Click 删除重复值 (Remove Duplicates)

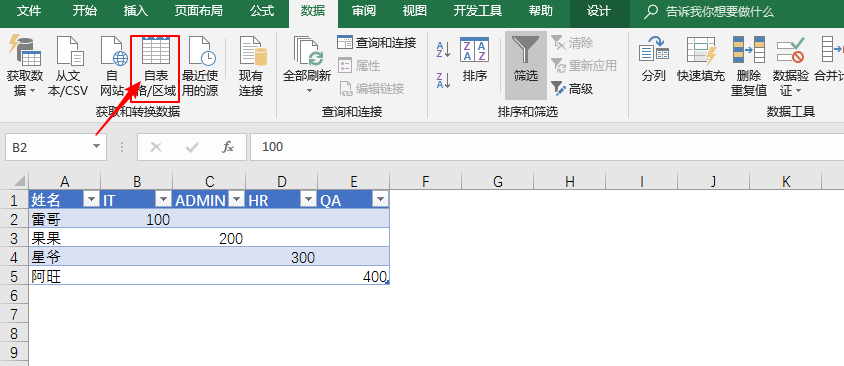pos(749,66)
